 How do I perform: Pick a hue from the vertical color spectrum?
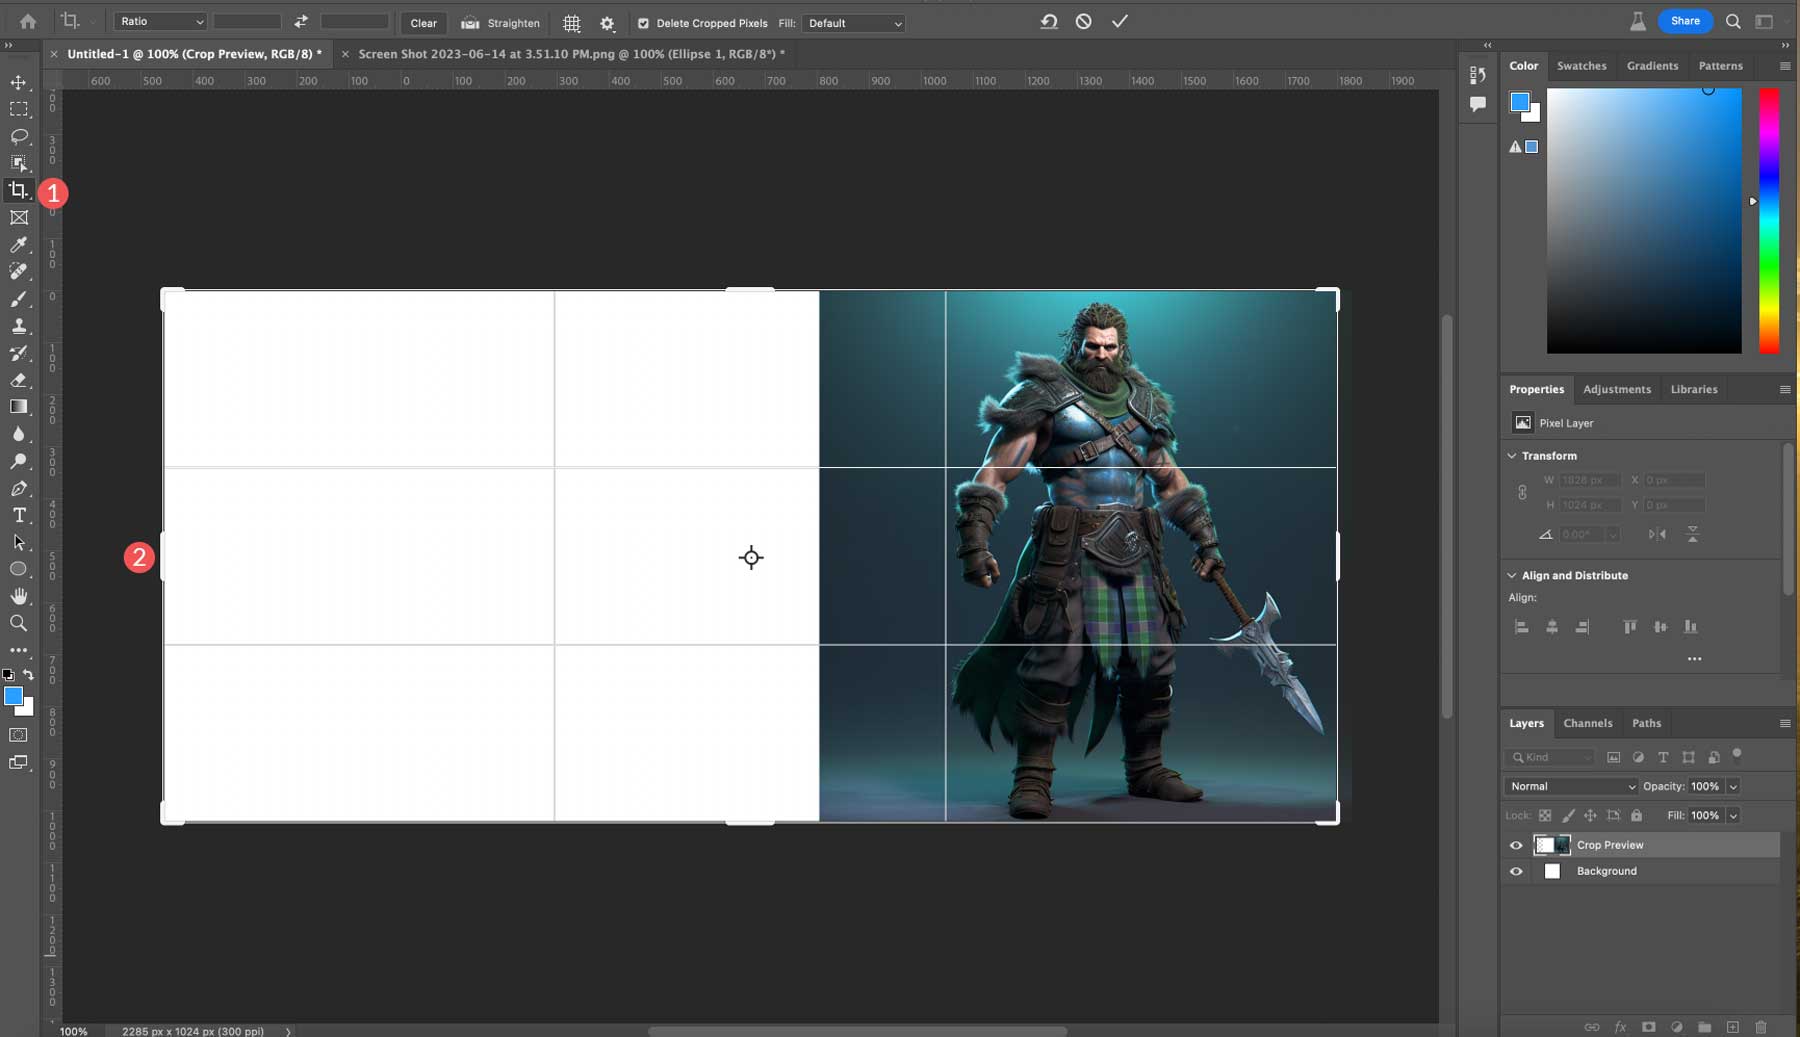tap(1768, 220)
